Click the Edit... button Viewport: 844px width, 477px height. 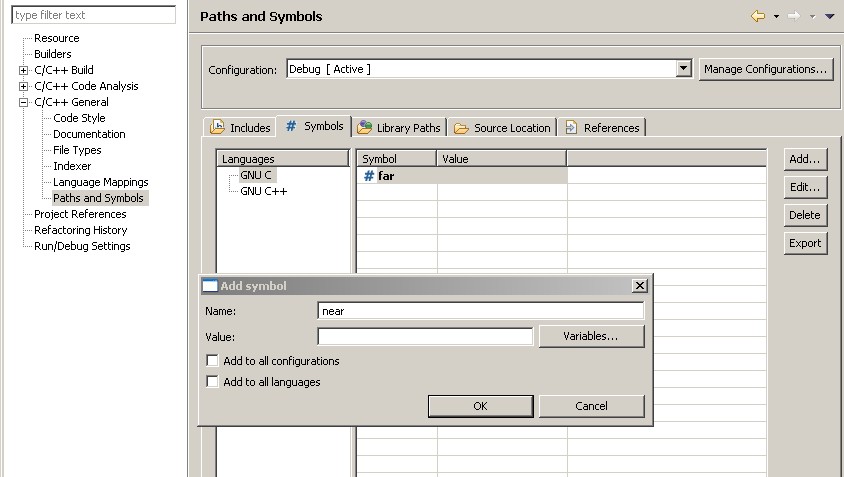point(805,187)
